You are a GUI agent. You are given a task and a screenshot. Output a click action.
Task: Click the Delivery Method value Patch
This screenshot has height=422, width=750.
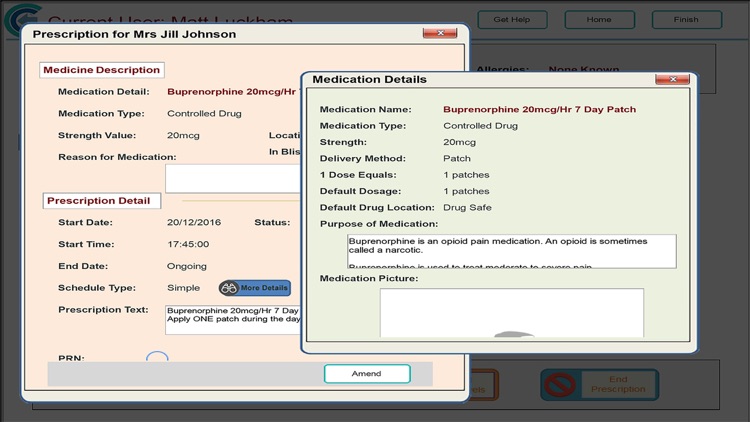pyautogui.click(x=457, y=158)
